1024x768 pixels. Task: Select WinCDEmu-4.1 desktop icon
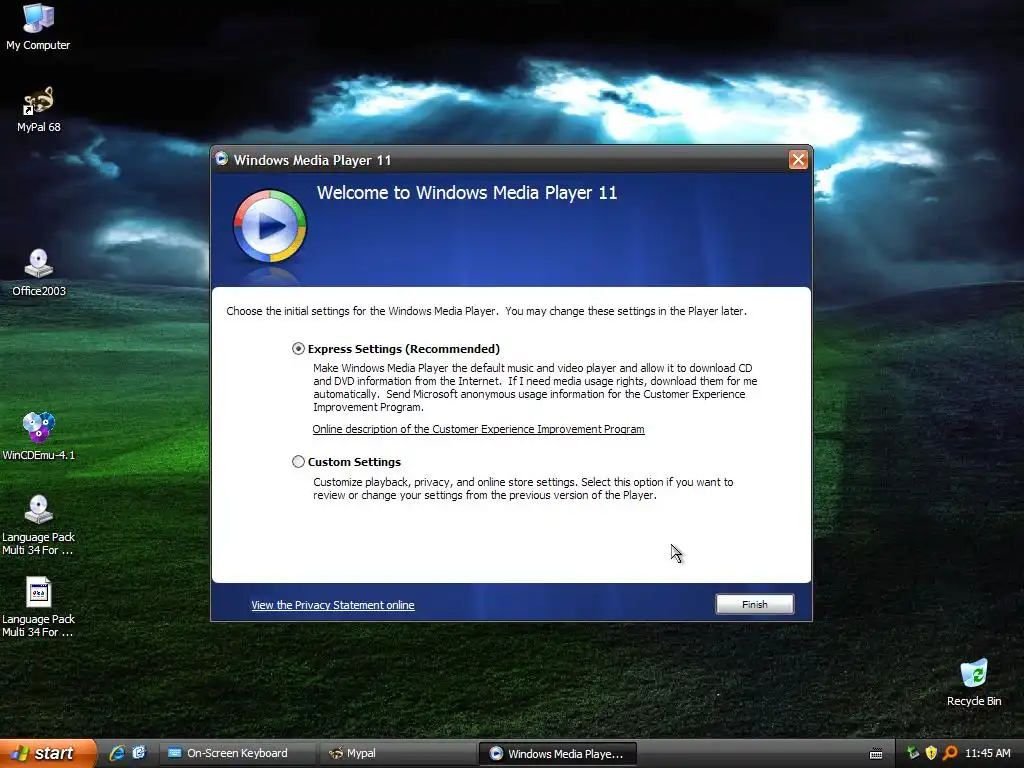39,436
